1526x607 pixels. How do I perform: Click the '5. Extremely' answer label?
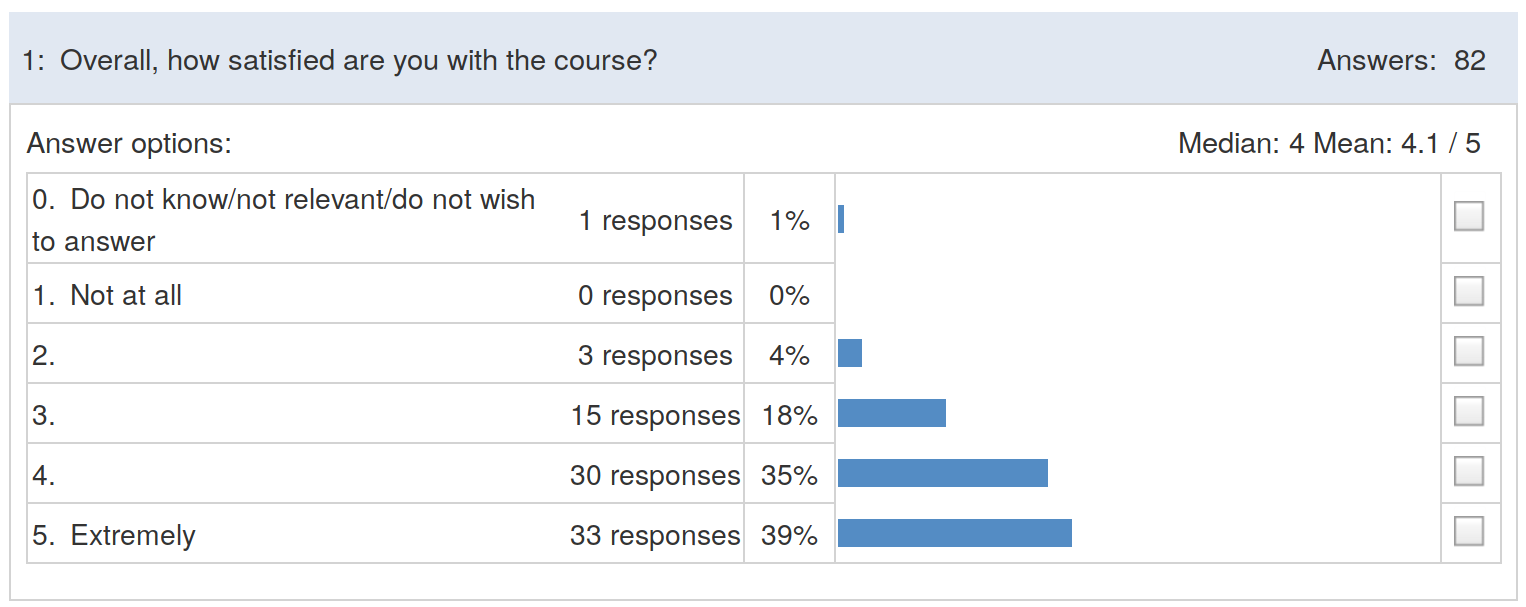[x=114, y=535]
